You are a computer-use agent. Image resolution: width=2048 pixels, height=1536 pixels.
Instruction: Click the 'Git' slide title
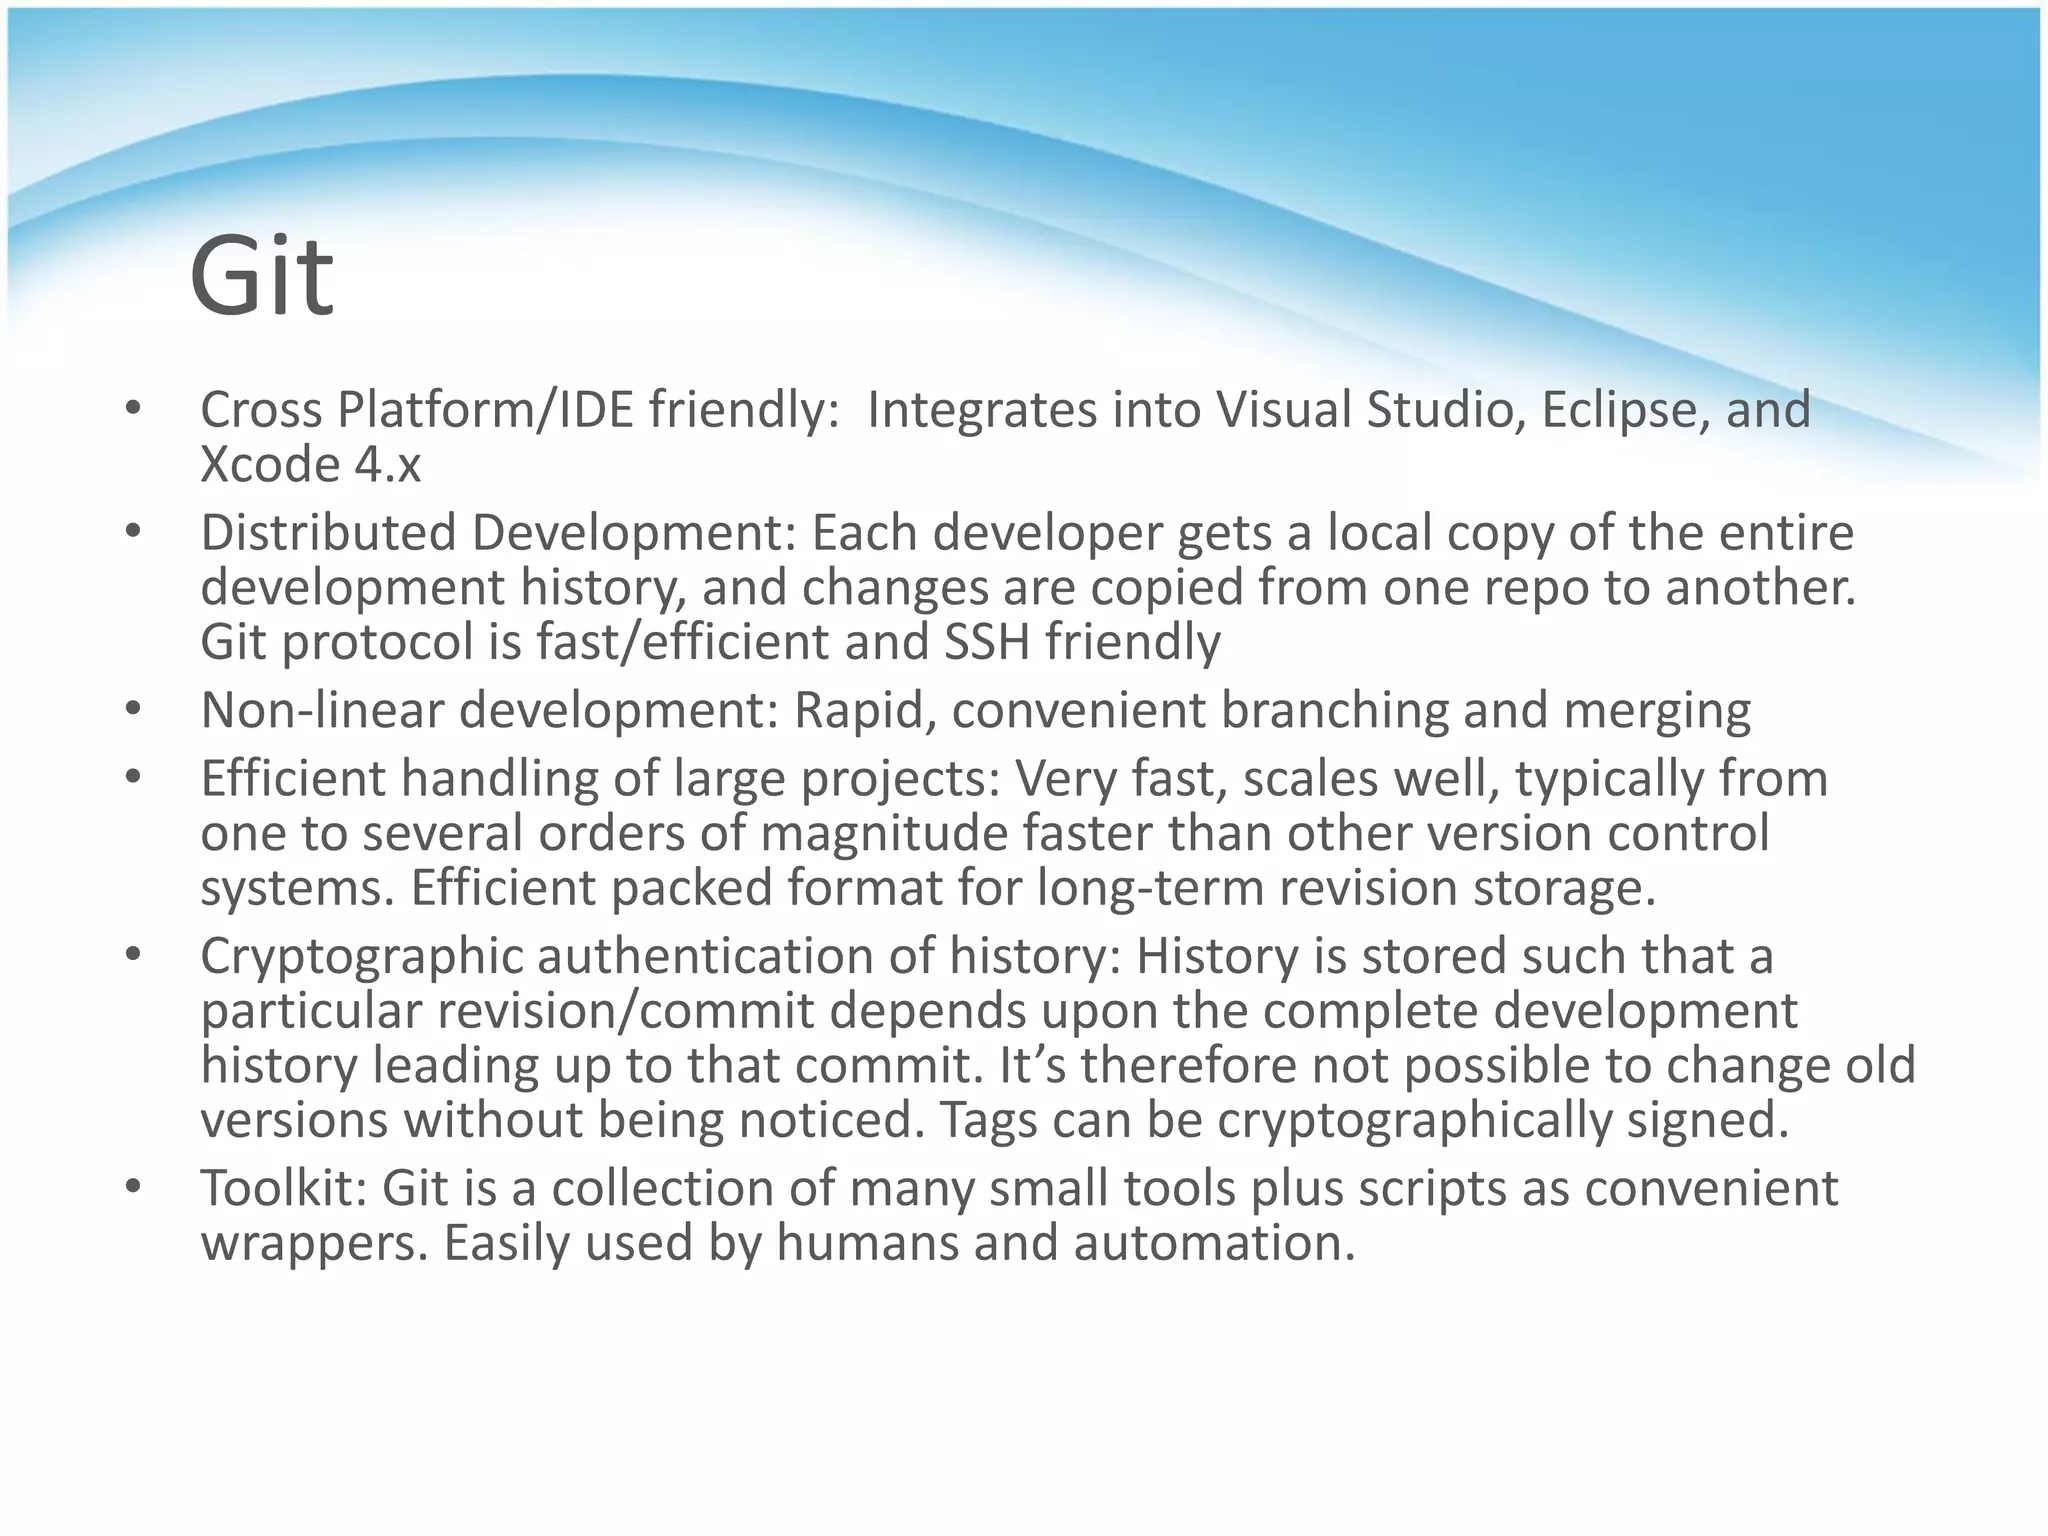[x=261, y=276]
